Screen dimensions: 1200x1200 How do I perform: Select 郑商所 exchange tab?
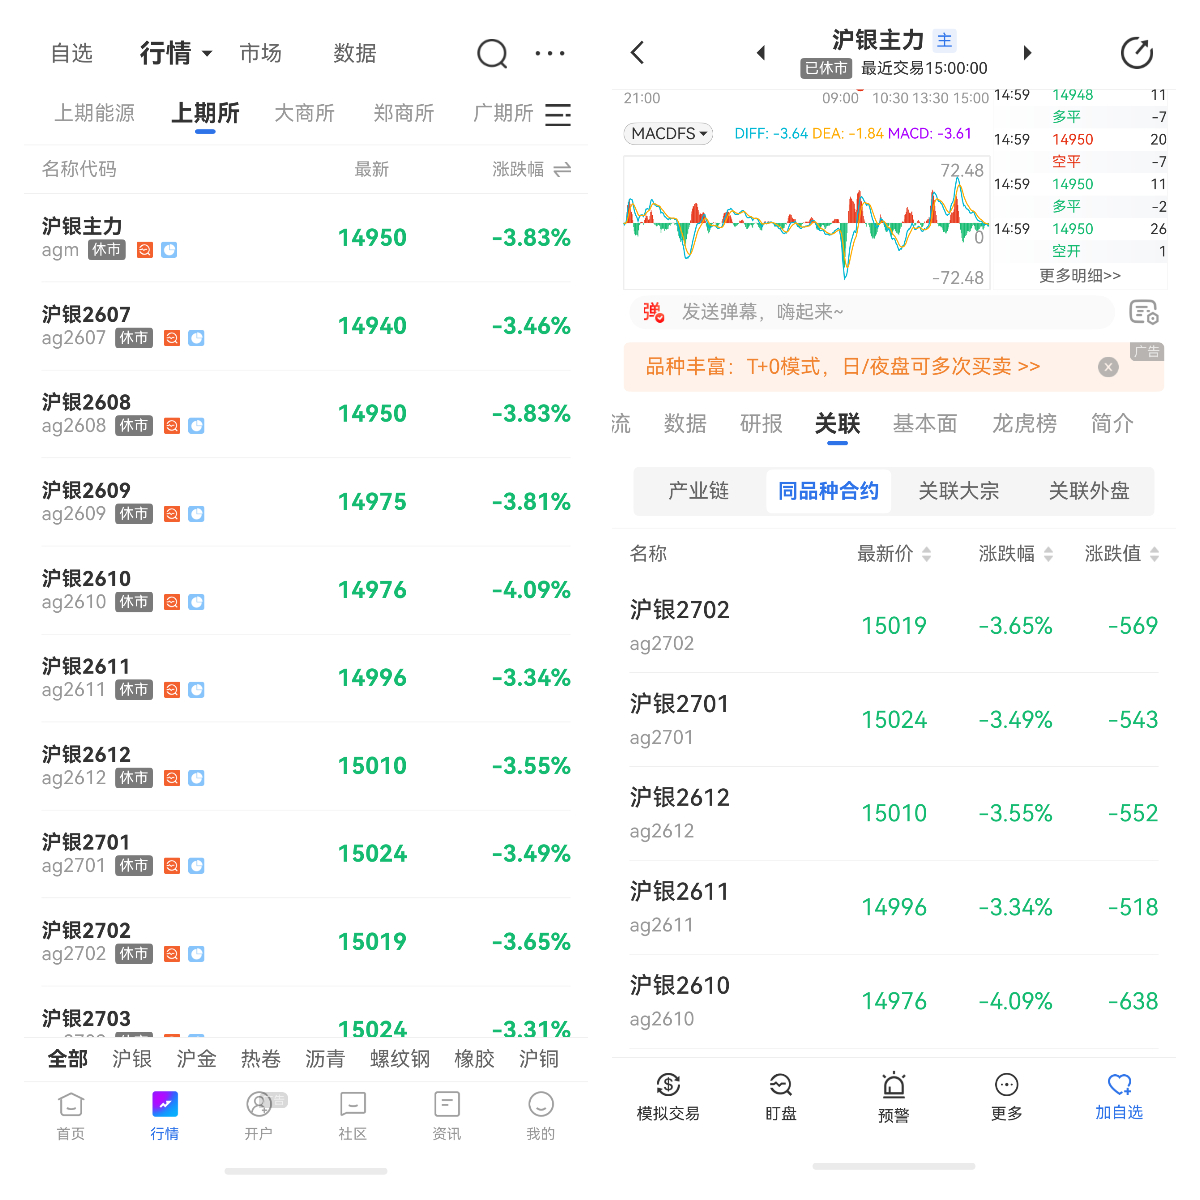point(404,113)
